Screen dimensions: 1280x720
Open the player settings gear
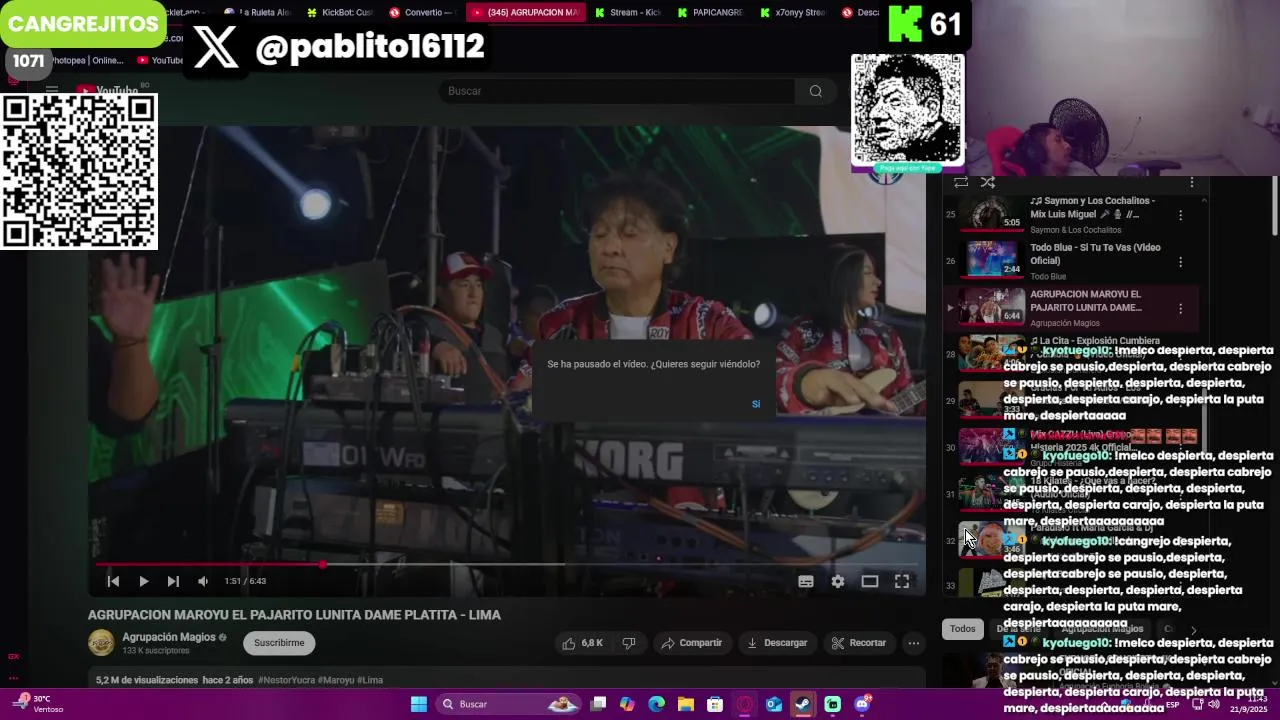point(838,581)
